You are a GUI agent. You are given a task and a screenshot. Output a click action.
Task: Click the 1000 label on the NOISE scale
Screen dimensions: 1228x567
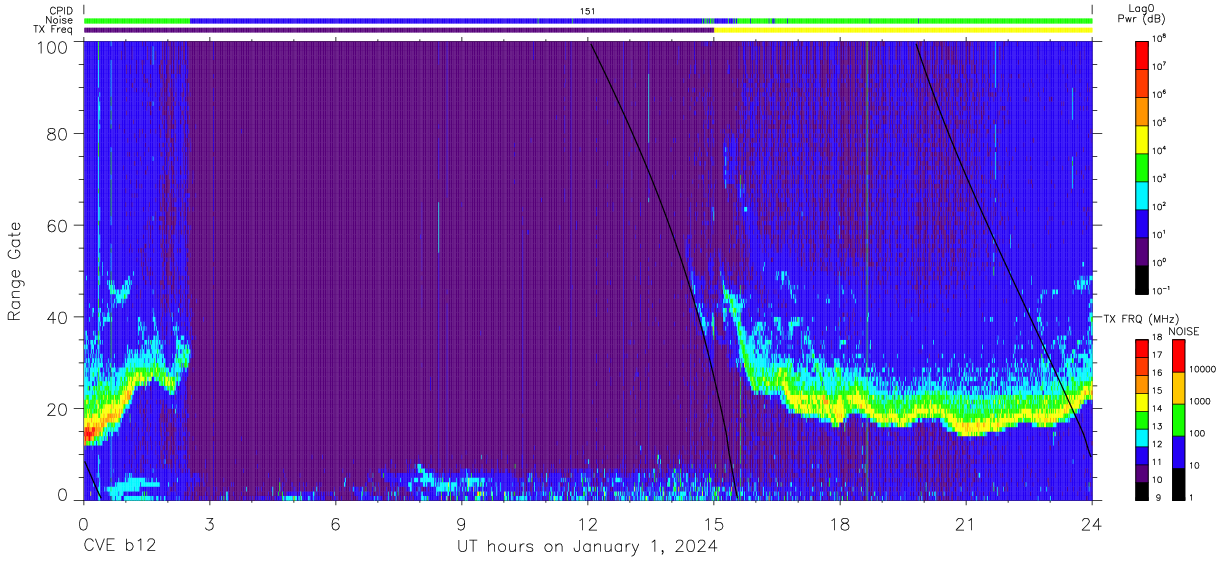[1201, 401]
